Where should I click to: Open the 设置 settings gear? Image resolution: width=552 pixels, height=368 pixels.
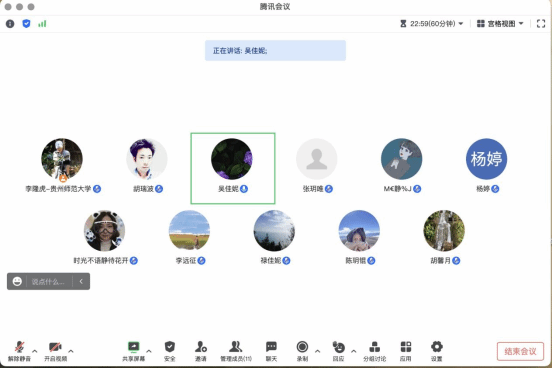click(x=437, y=351)
